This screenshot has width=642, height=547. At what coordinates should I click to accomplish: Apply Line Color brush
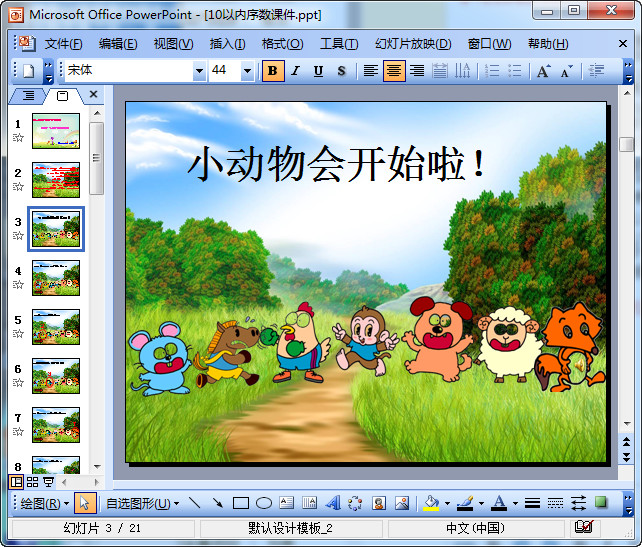point(466,503)
